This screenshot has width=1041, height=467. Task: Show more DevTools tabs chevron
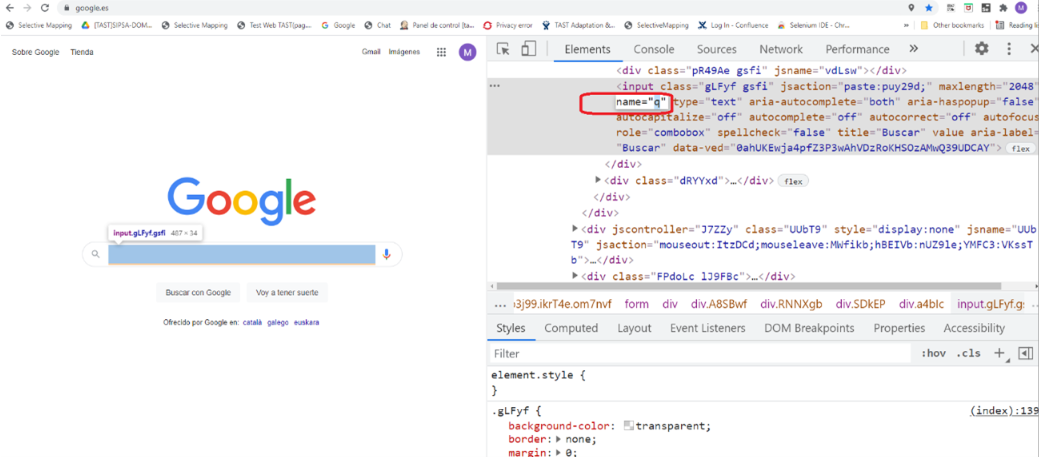[x=913, y=49]
